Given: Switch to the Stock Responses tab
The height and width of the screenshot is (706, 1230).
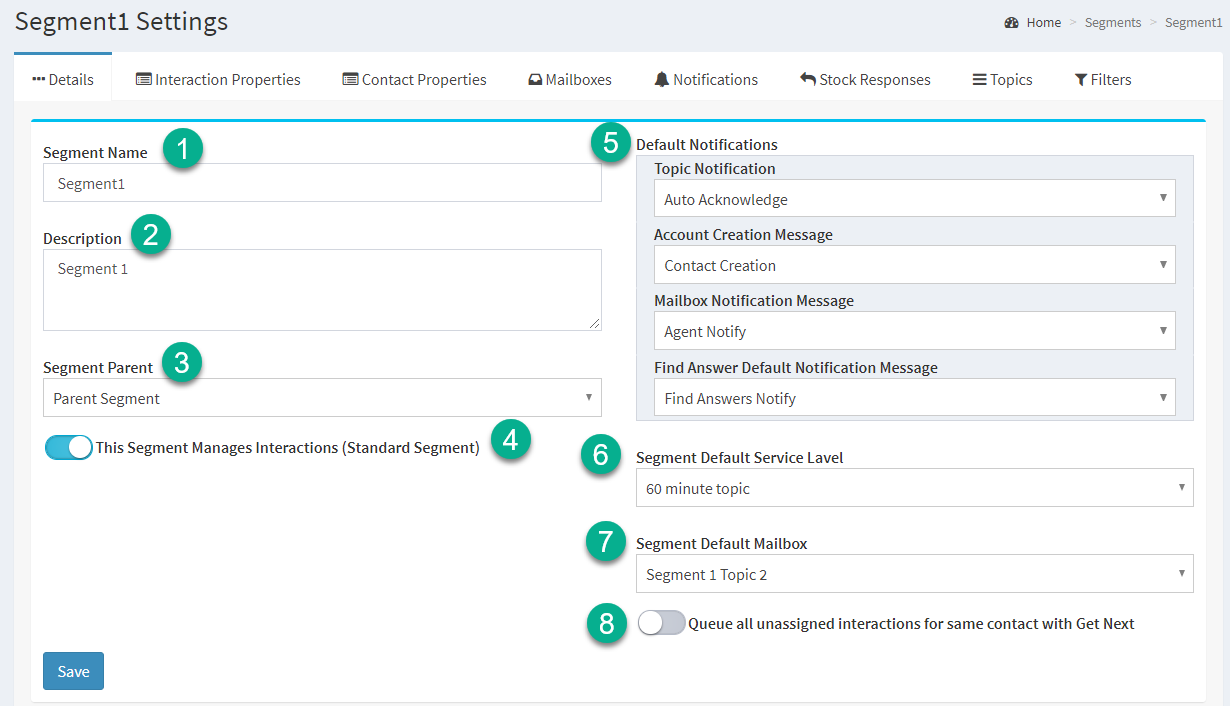Looking at the screenshot, I should pos(865,79).
